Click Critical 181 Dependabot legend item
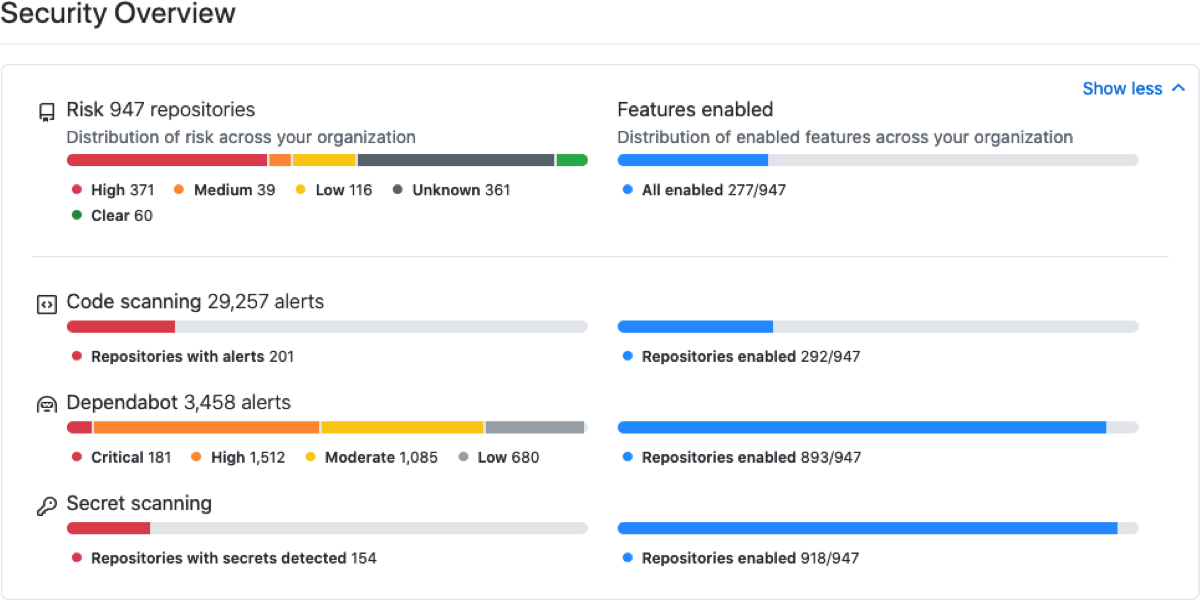The image size is (1200, 600). pyautogui.click(x=121, y=458)
